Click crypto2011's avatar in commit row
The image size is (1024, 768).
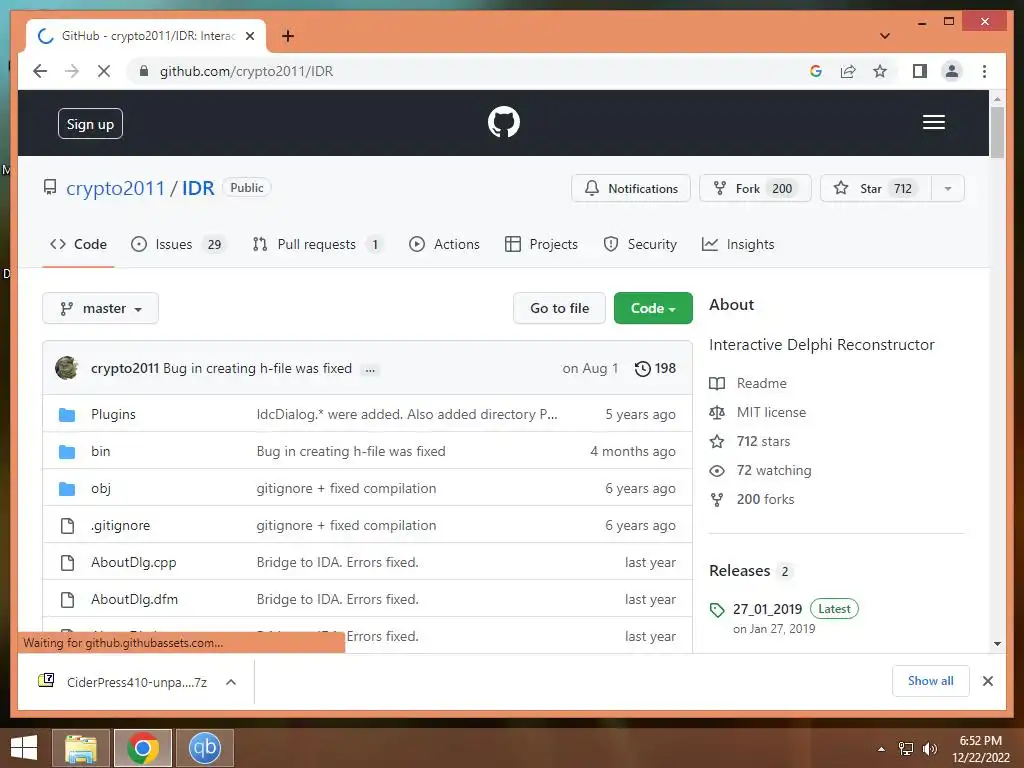[67, 368]
